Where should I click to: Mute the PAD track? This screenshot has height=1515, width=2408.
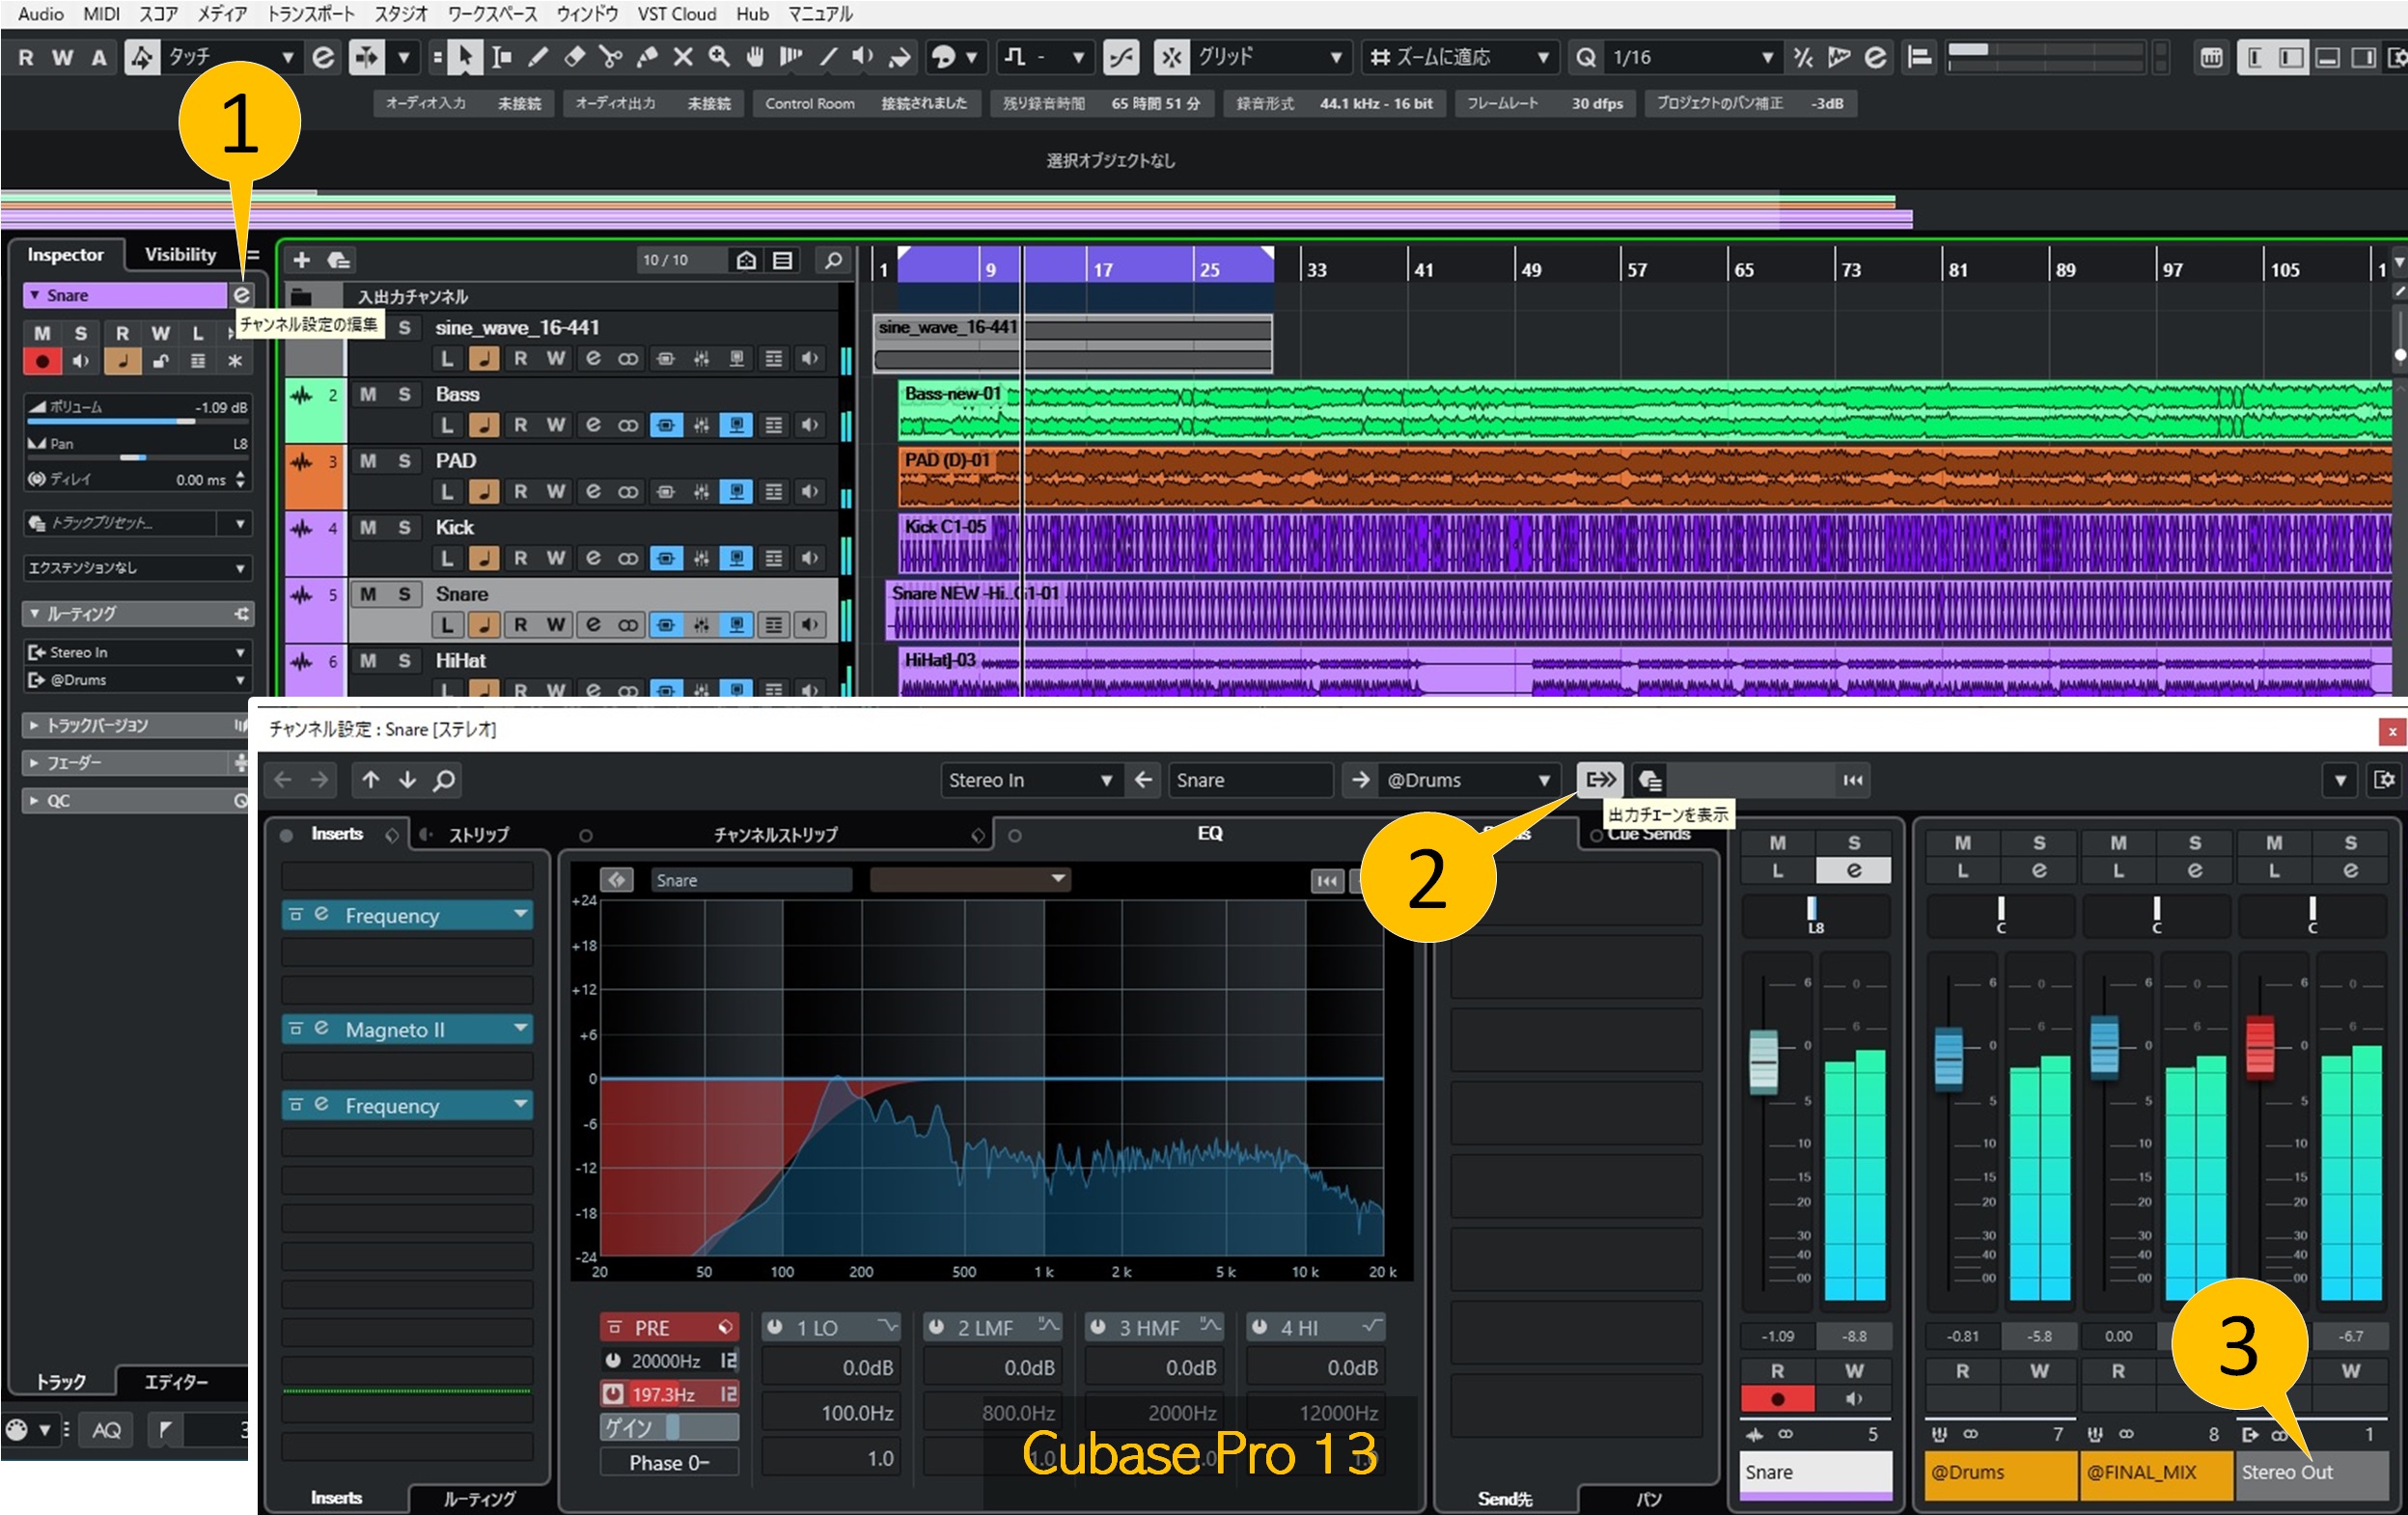click(x=368, y=461)
